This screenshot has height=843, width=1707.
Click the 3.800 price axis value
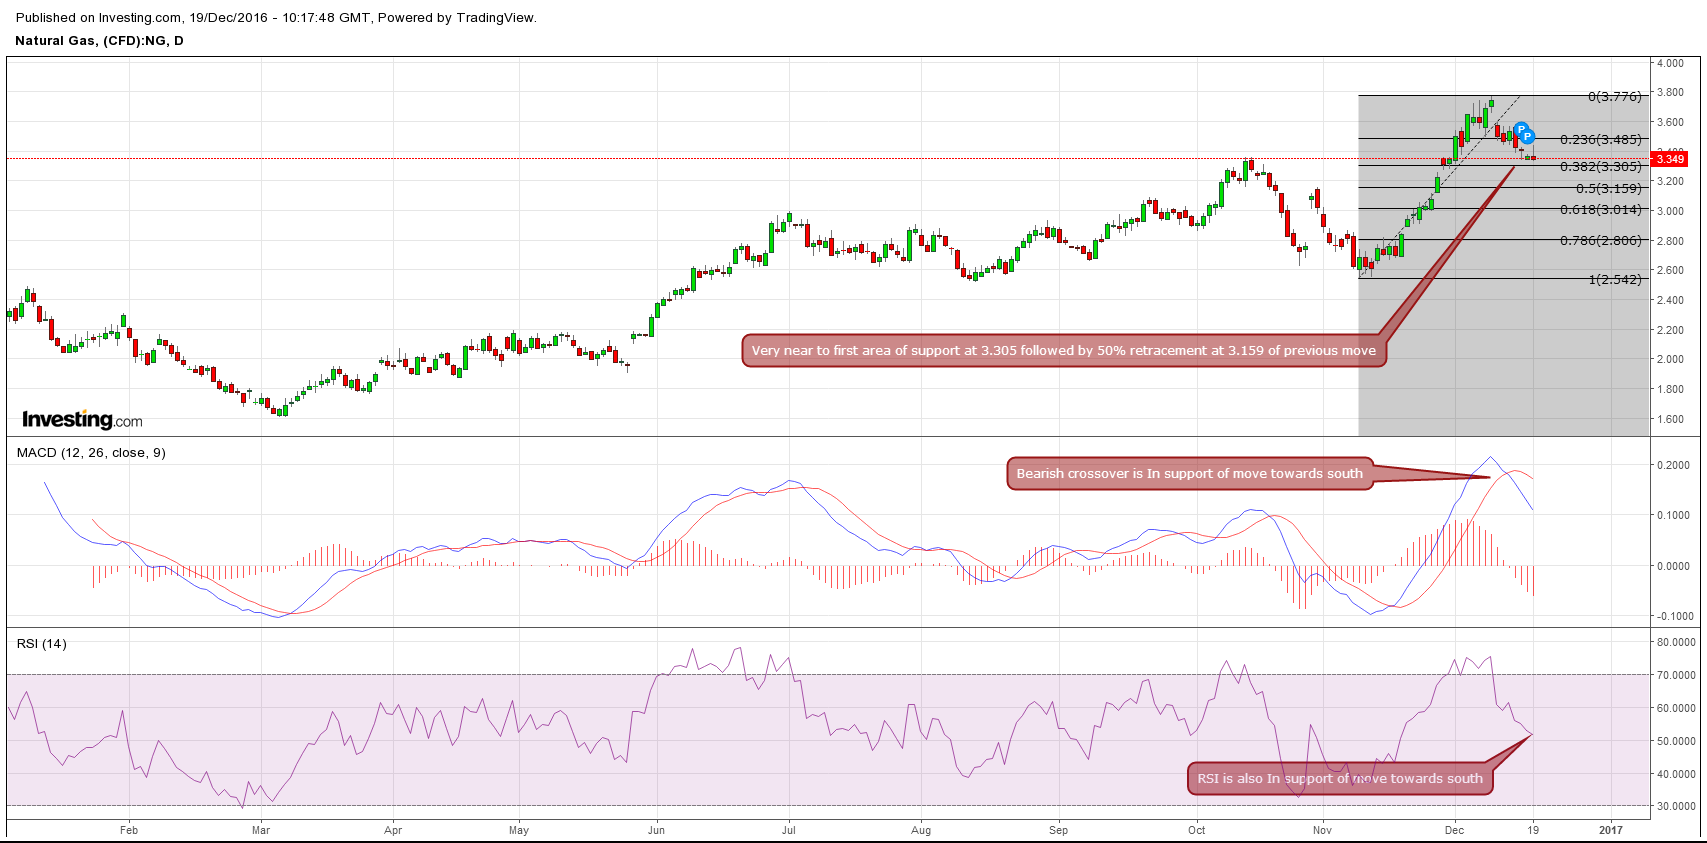point(1670,92)
